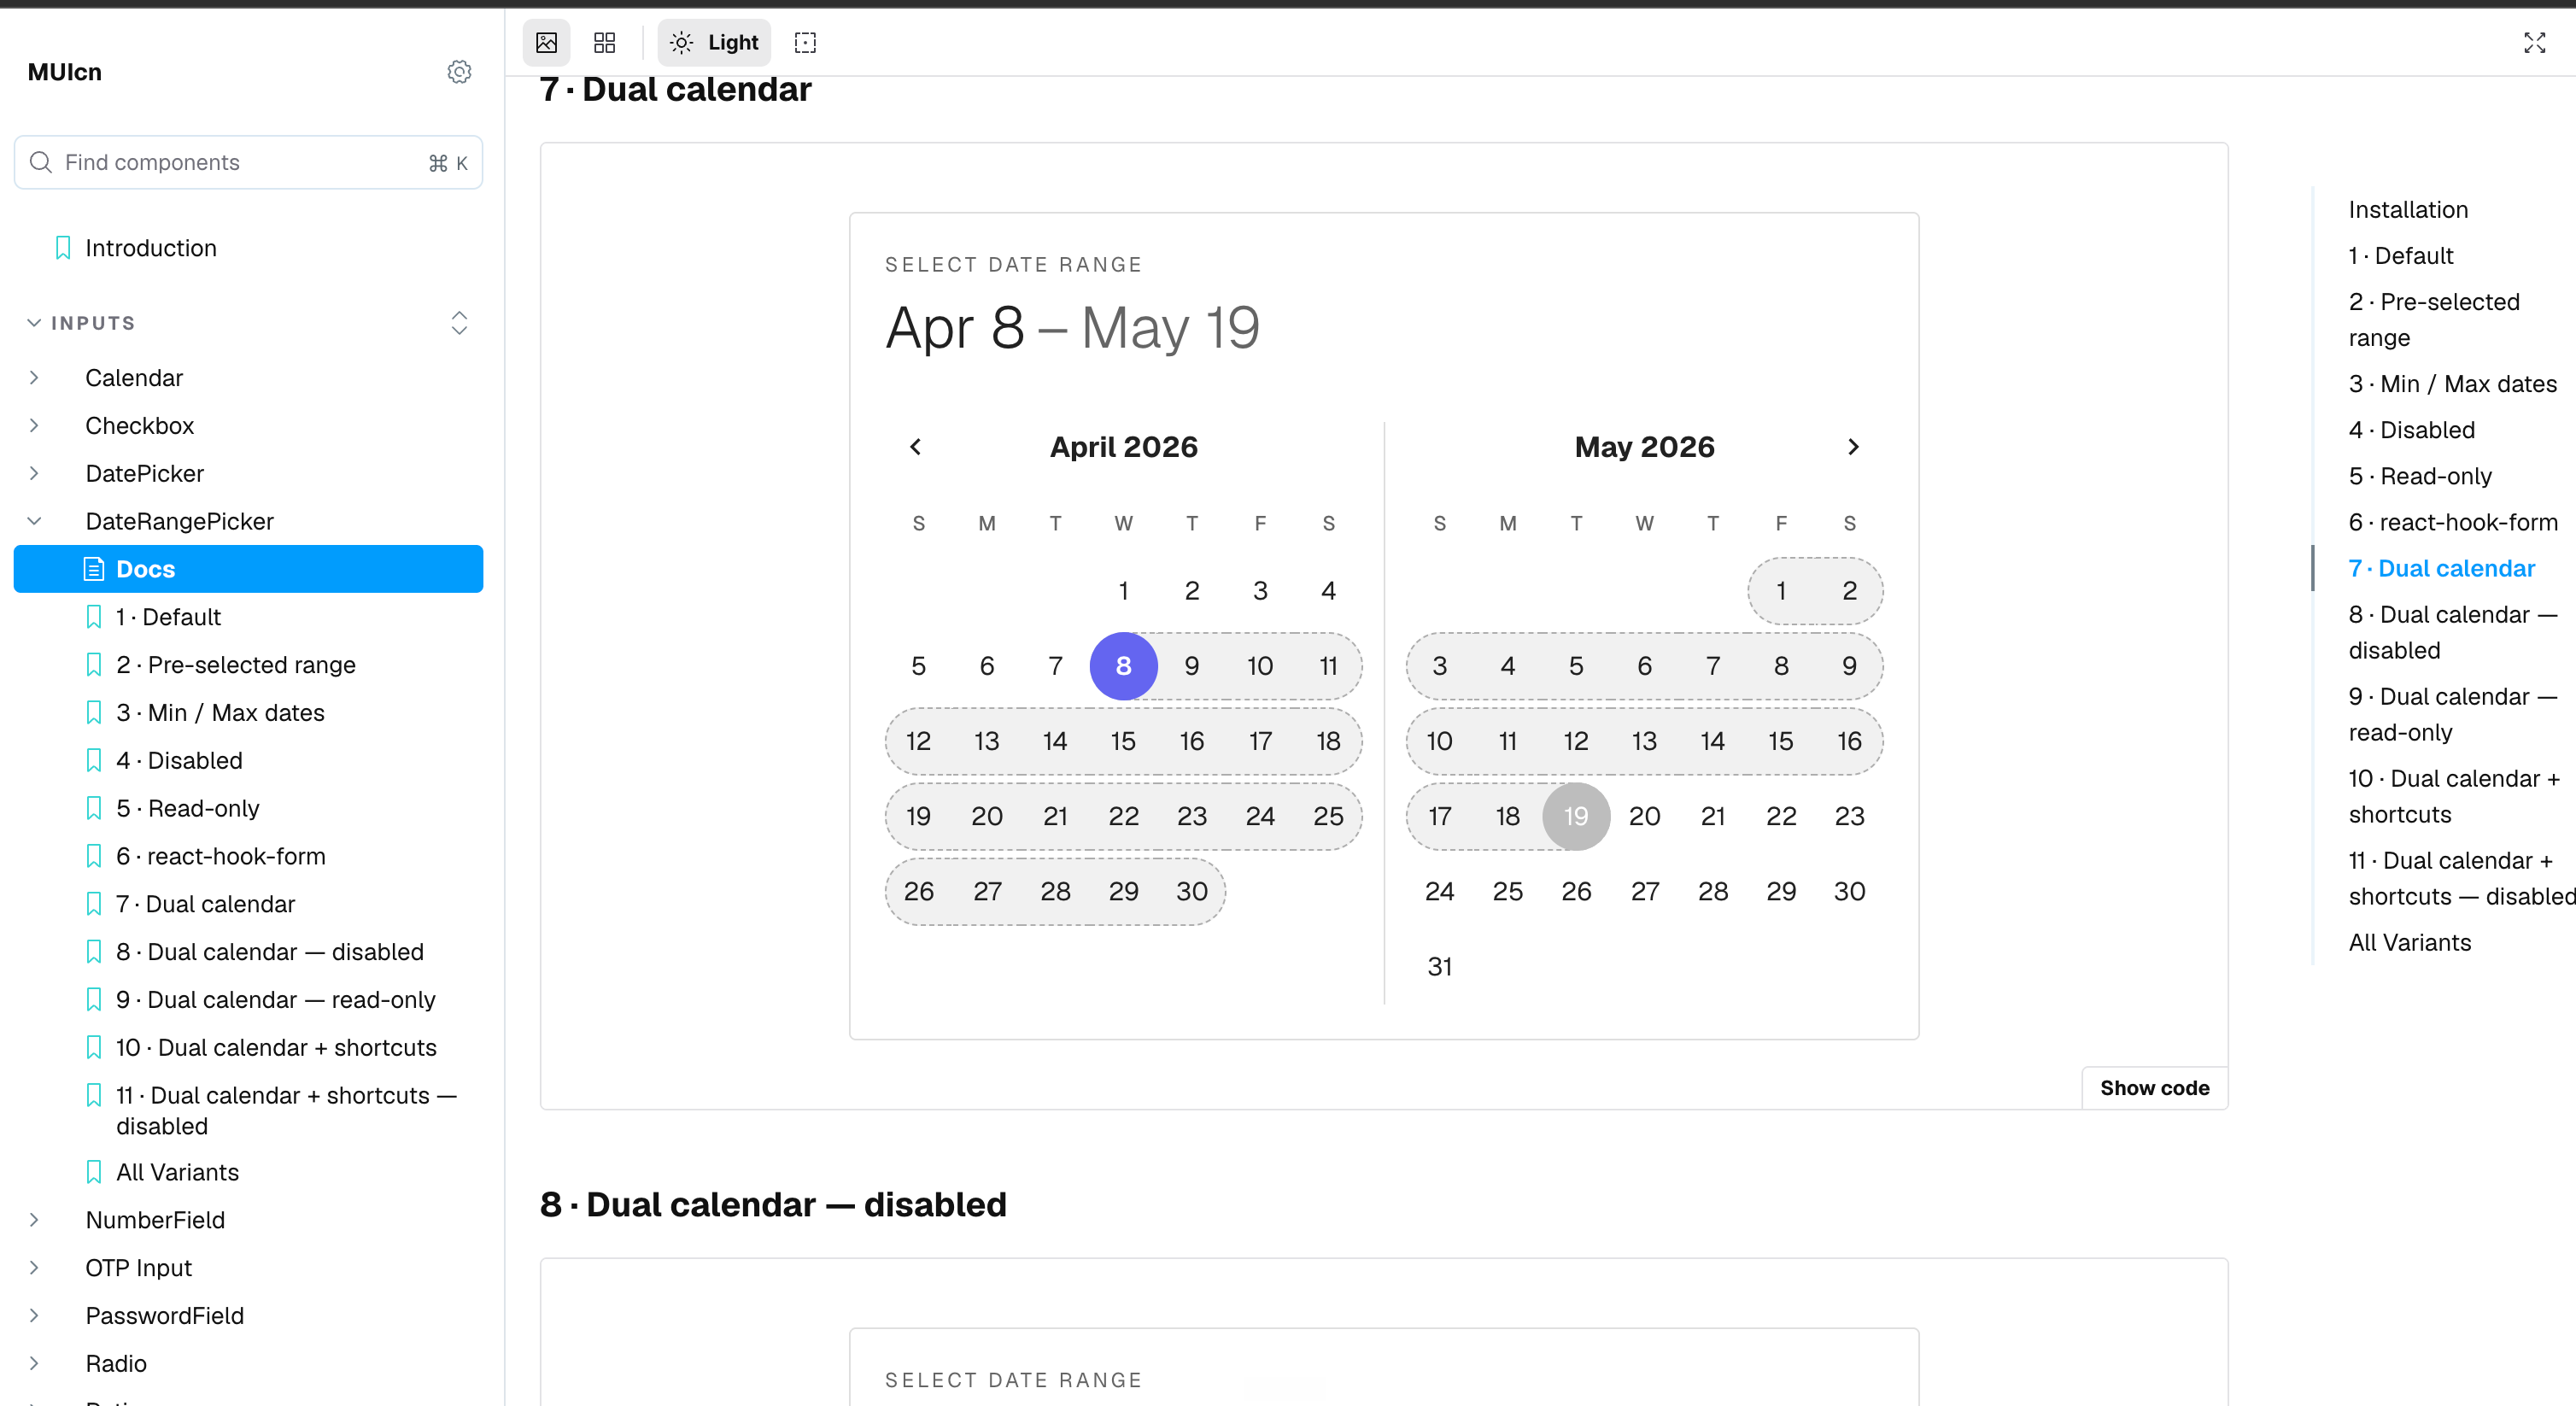Focus the Find components search field
The image size is (2576, 1406).
click(x=248, y=162)
